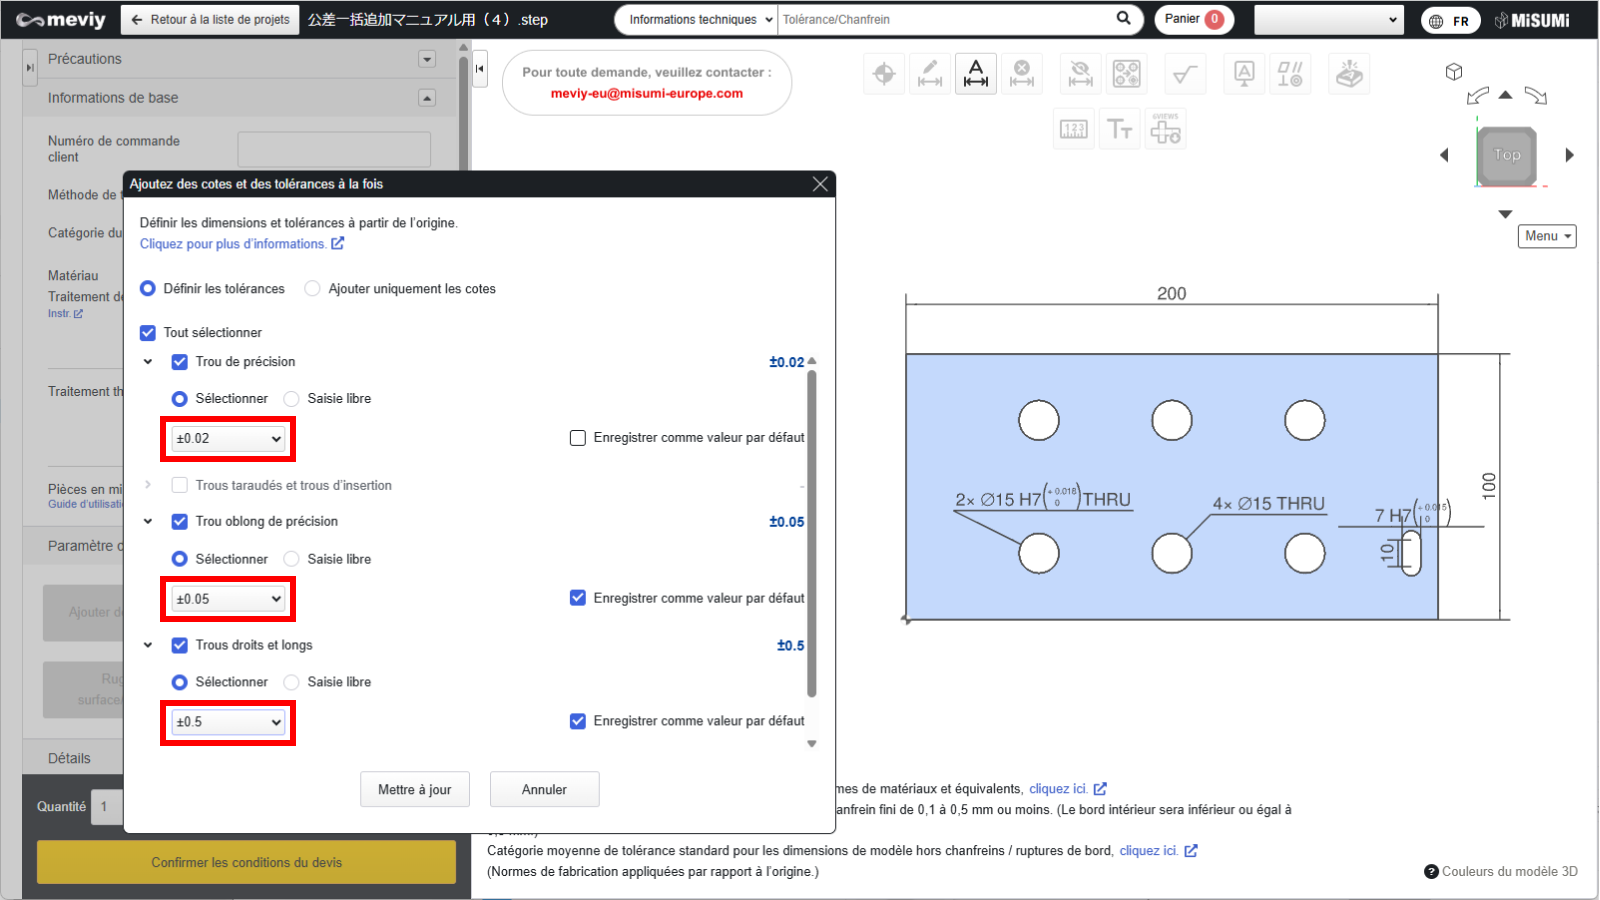
Task: Click the text size tool icon
Action: (x=1119, y=130)
